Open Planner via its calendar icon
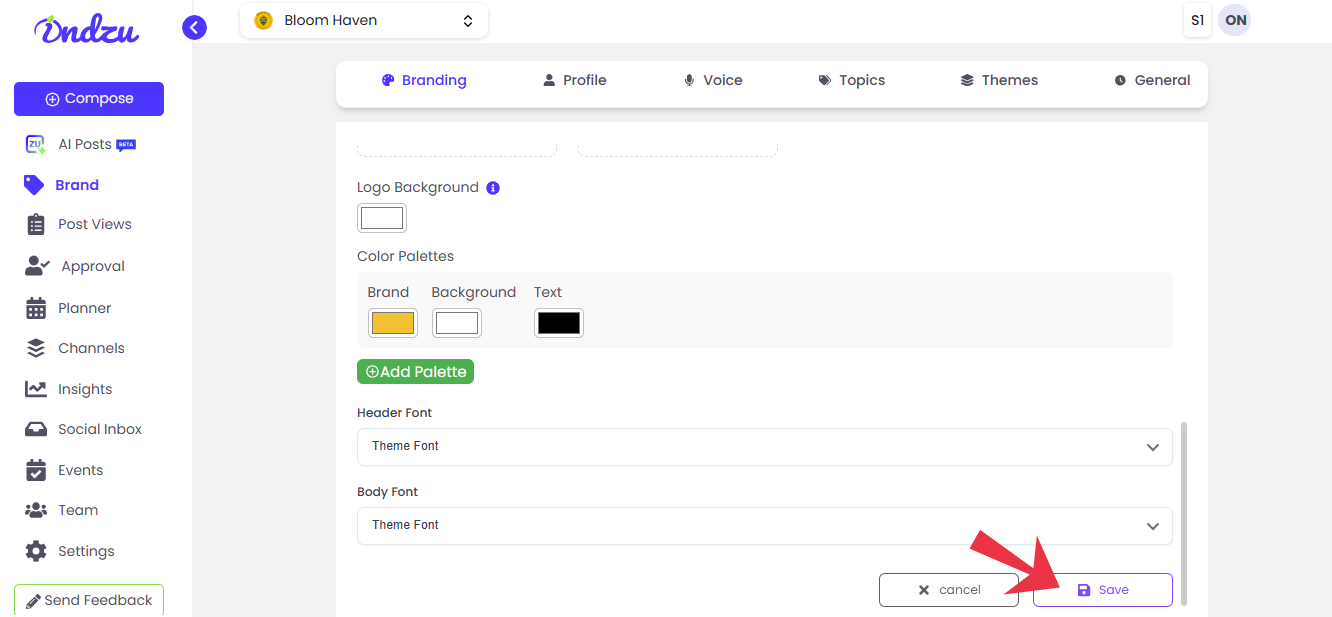 coord(36,308)
